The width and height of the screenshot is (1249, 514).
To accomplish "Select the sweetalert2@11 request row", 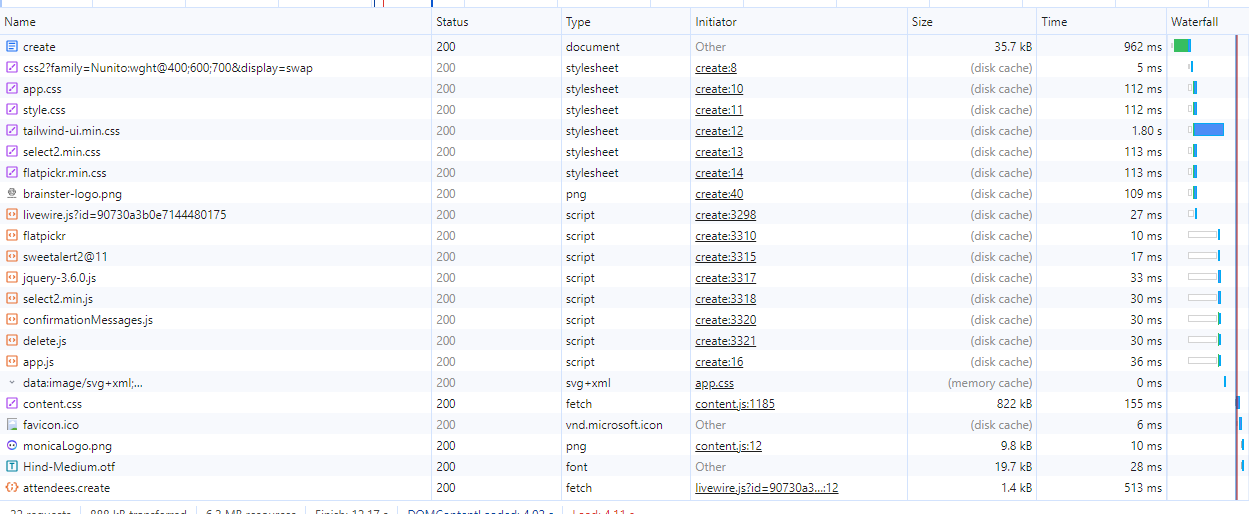I will click(x=65, y=257).
